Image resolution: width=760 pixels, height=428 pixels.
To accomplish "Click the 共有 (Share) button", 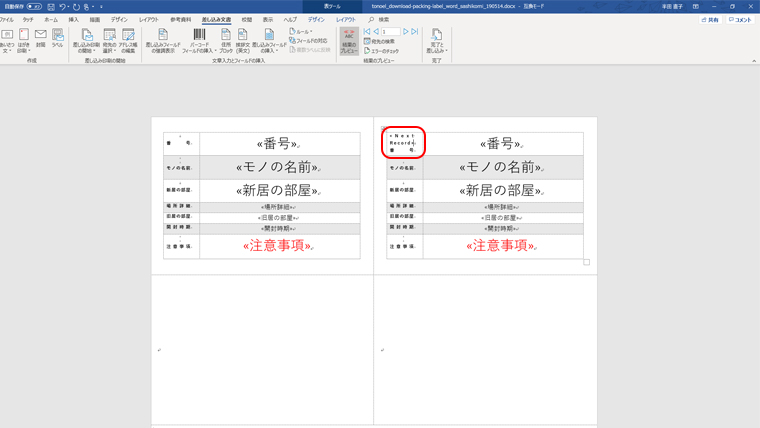I will coord(710,19).
